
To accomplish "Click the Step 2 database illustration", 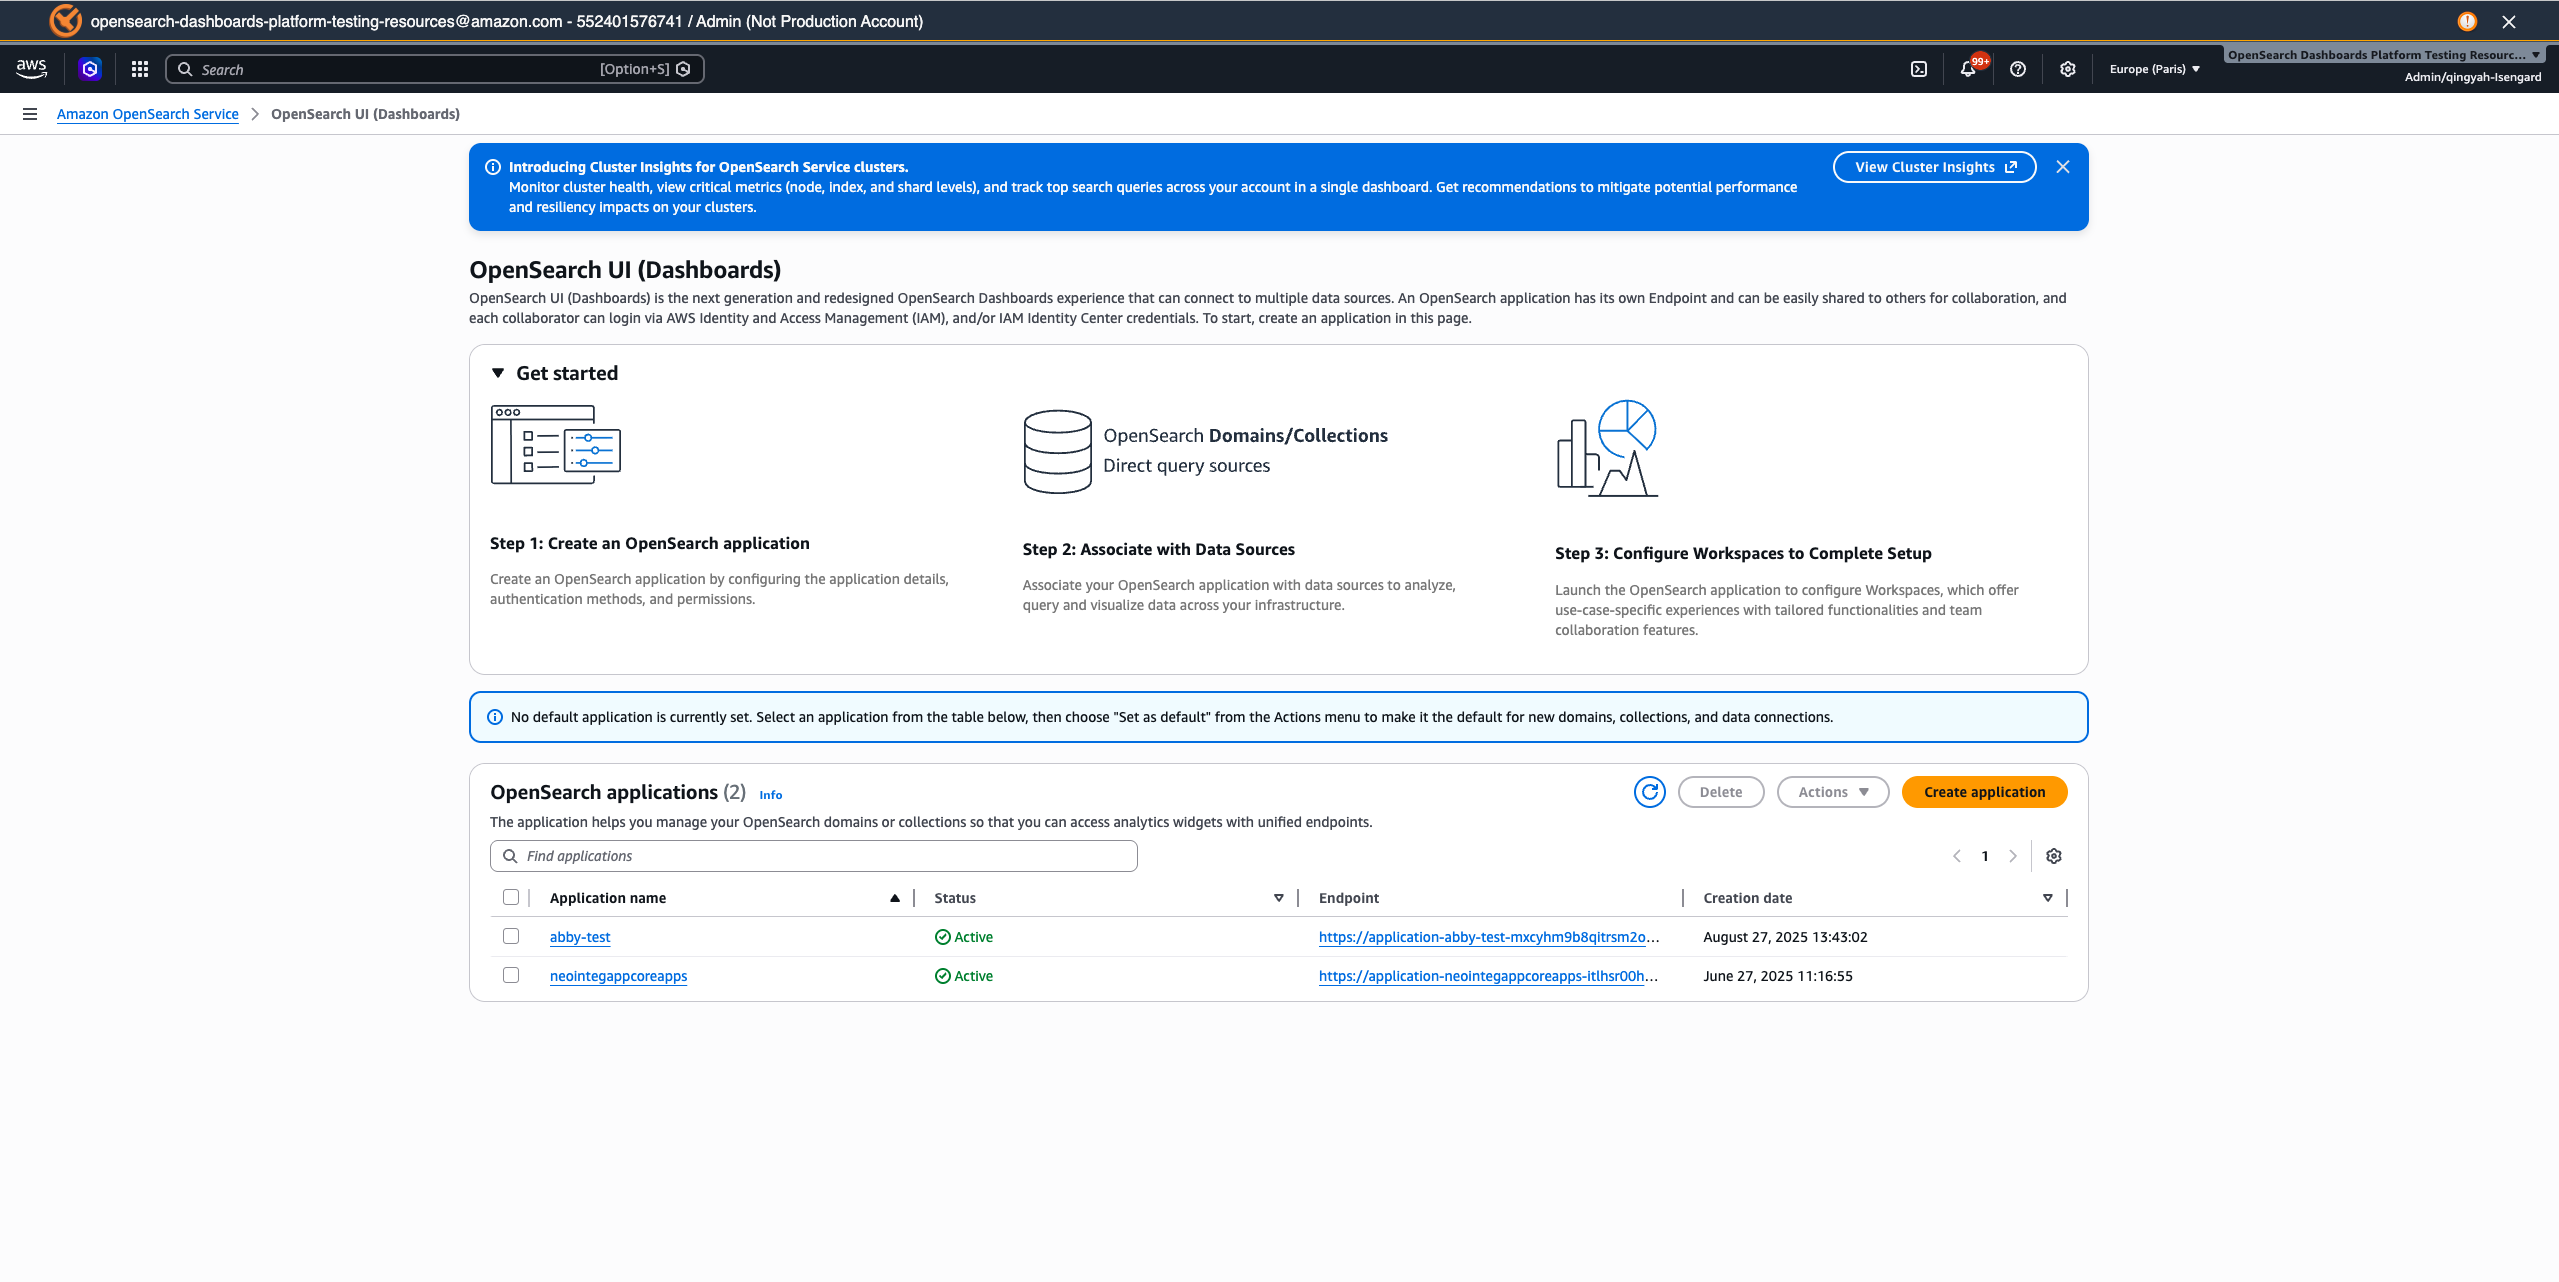I will (x=1058, y=451).
